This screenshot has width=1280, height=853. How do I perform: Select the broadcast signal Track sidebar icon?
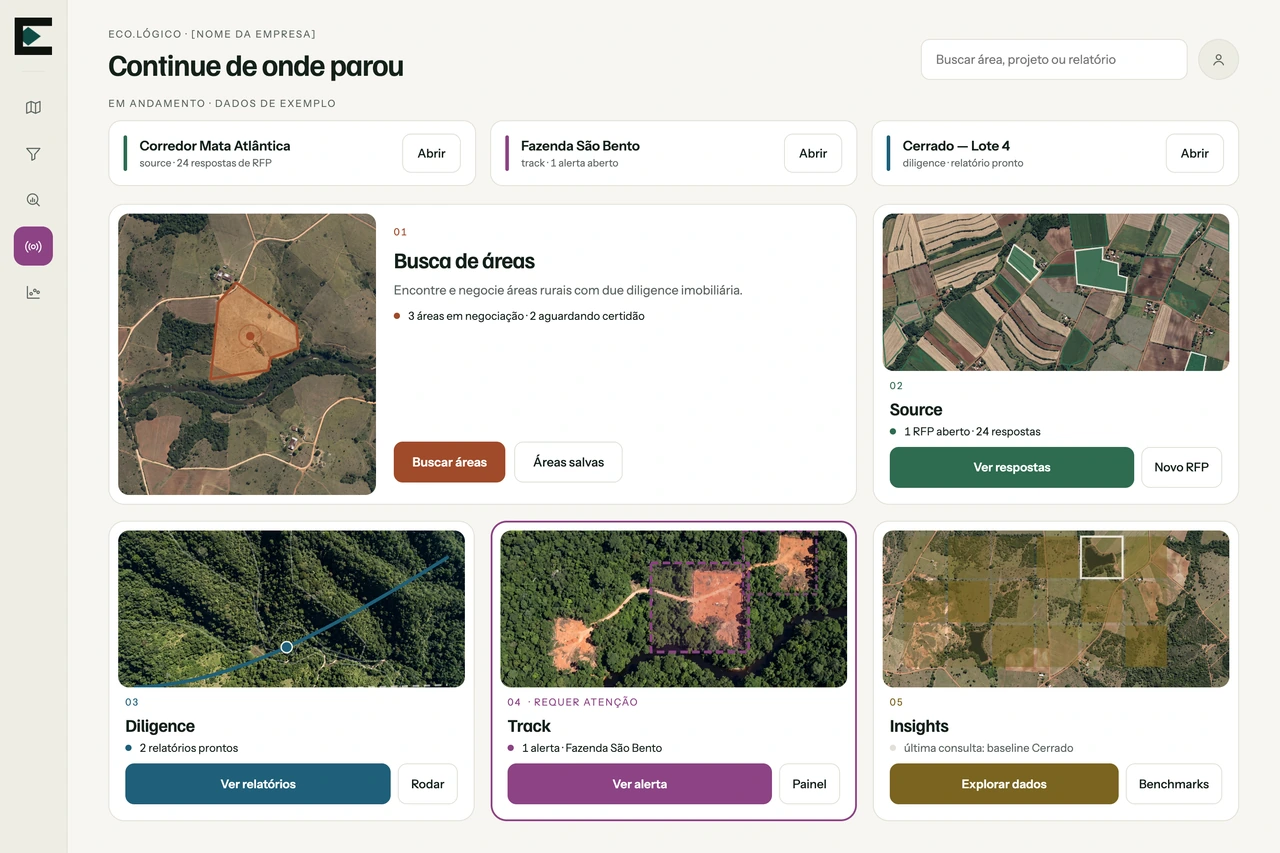click(x=33, y=246)
